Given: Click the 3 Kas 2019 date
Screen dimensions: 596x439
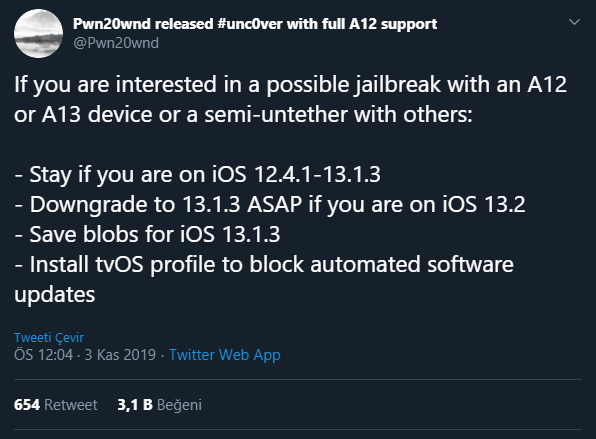Looking at the screenshot, I should [120, 355].
